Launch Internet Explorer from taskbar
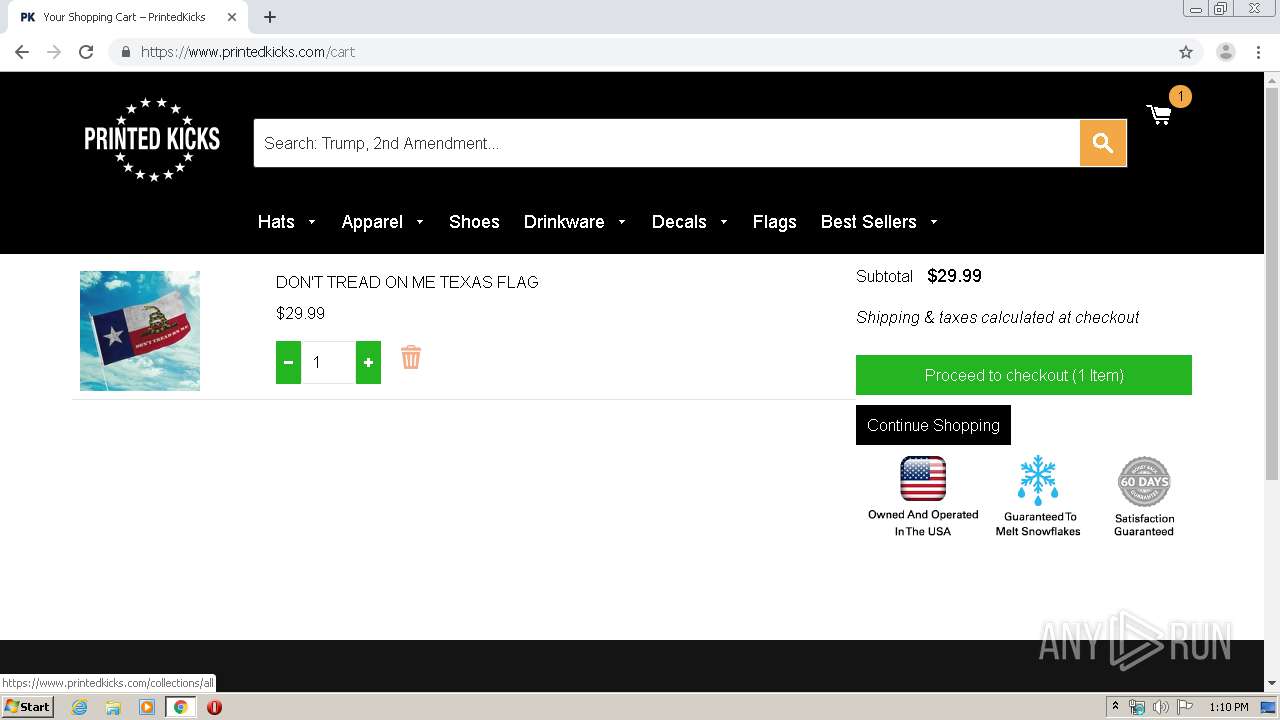 point(79,707)
